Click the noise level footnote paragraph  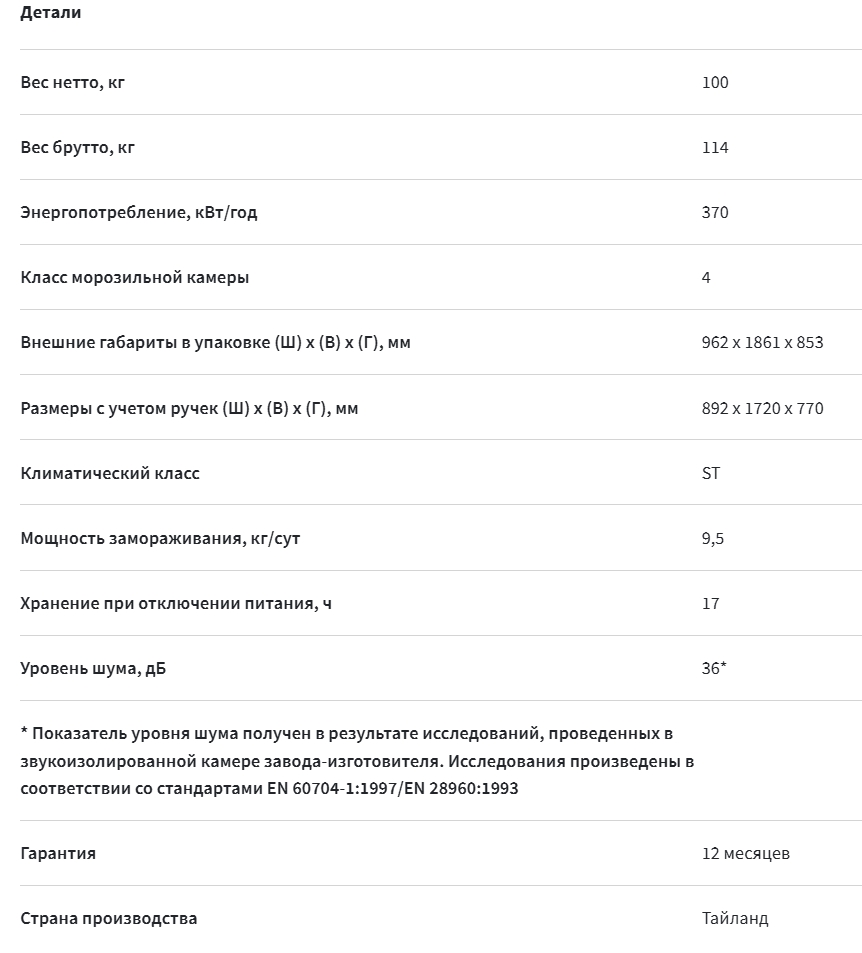coord(357,760)
